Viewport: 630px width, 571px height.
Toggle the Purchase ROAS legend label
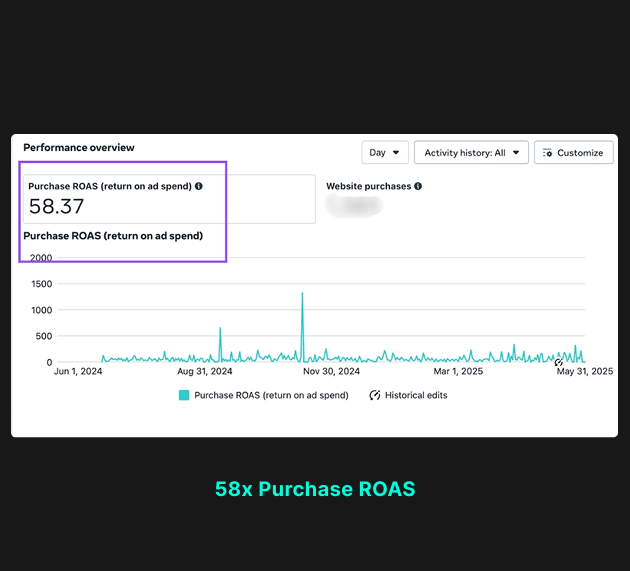point(271,395)
